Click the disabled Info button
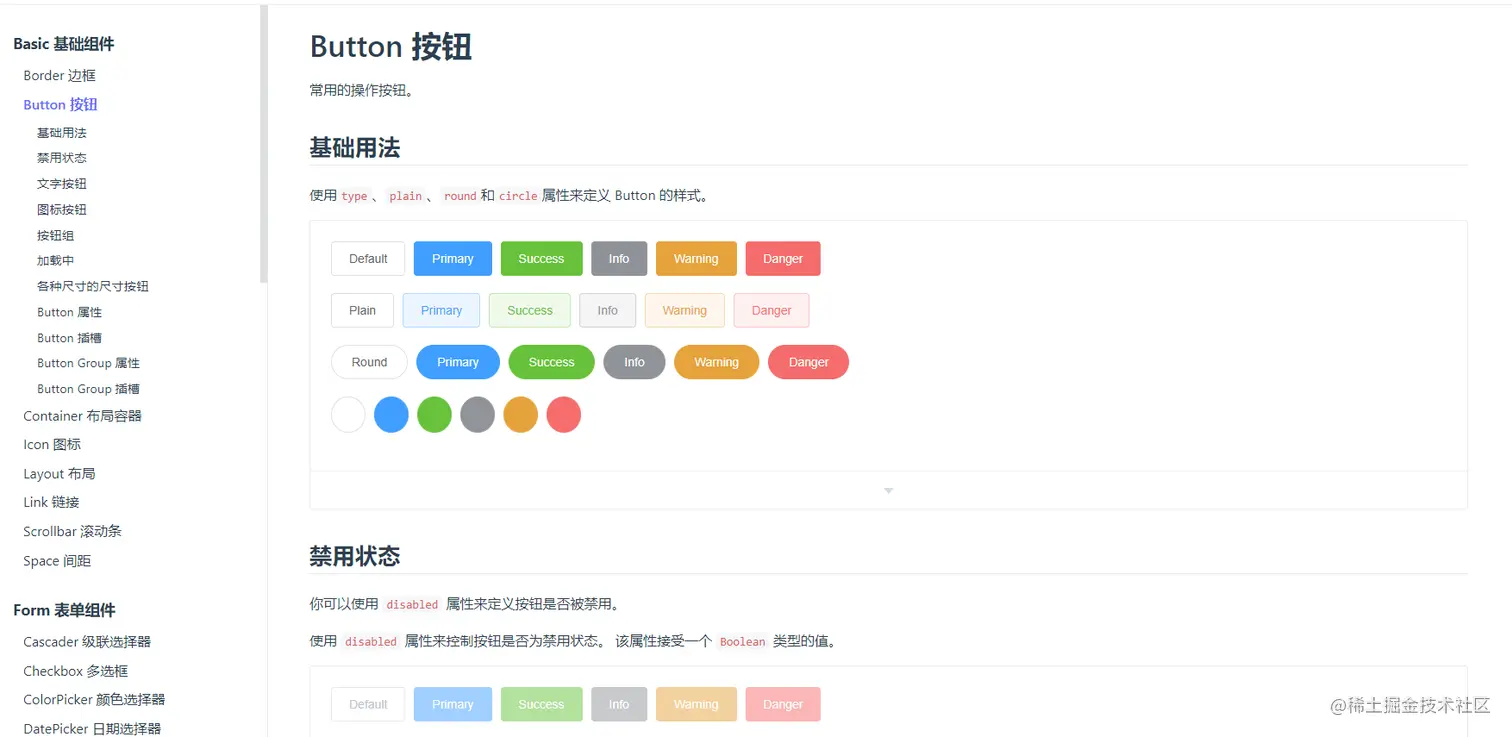Screen dimensions: 1512x737 tap(619, 704)
